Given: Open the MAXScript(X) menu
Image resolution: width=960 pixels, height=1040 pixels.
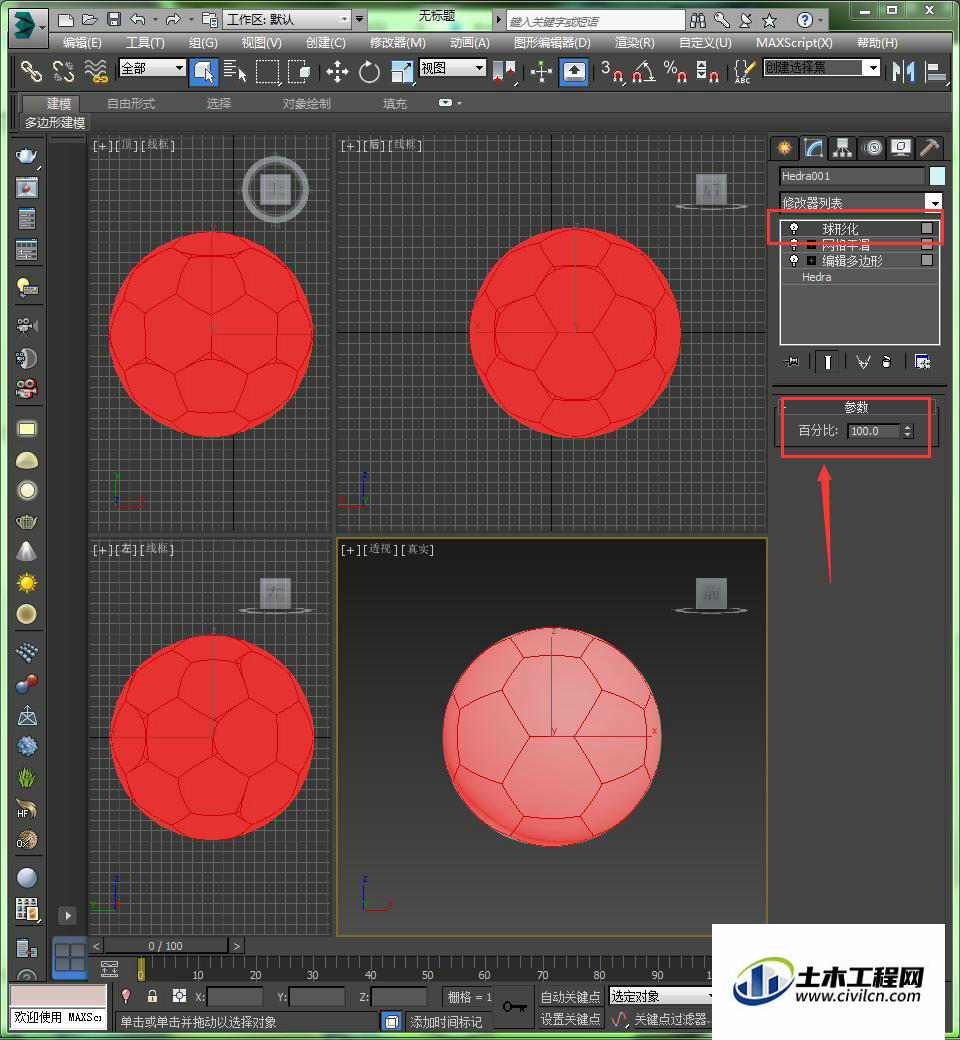Looking at the screenshot, I should [x=794, y=42].
